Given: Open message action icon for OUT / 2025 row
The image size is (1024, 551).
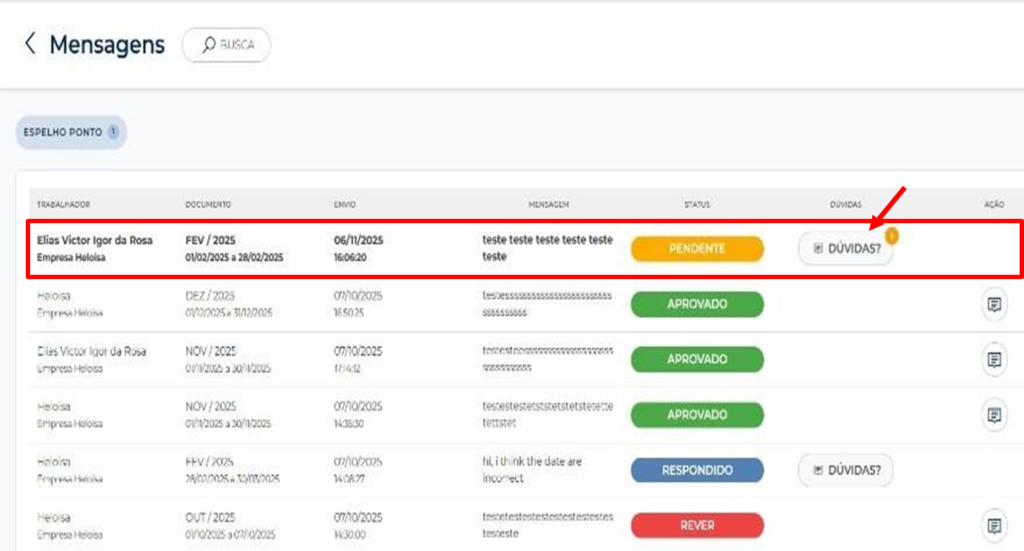Looking at the screenshot, I should click(994, 526).
